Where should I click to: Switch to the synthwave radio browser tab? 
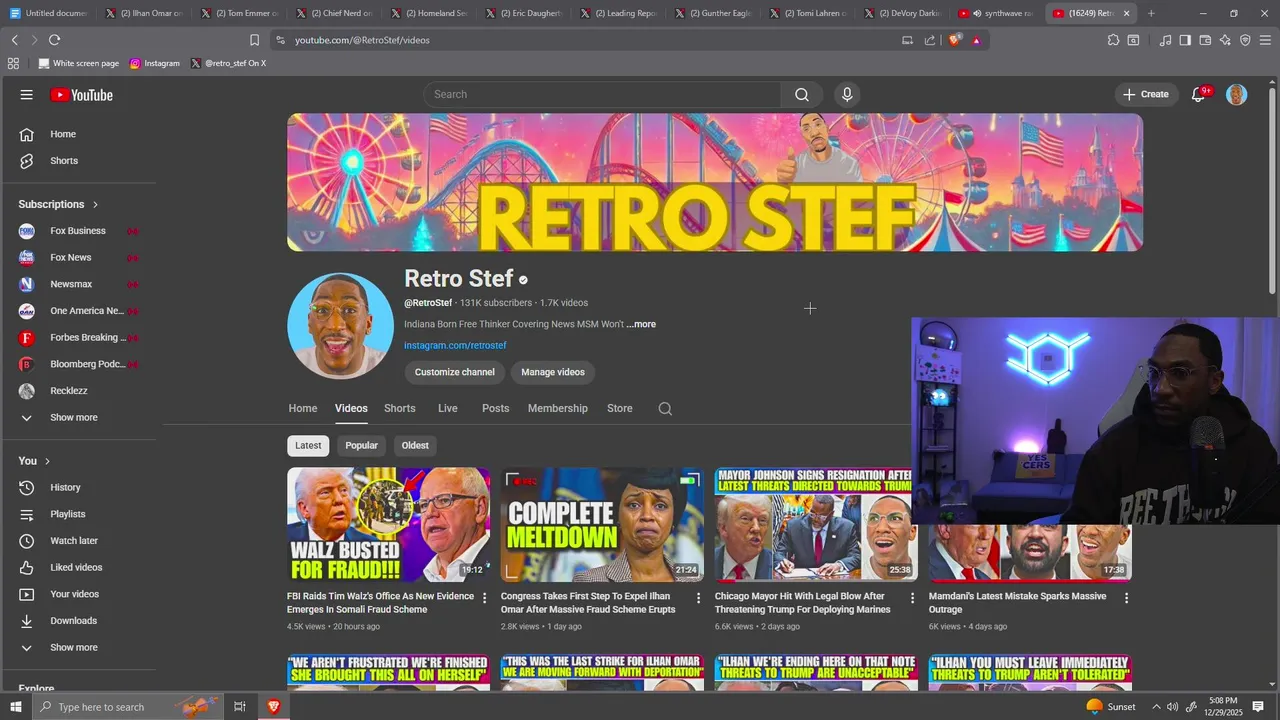pos(995,13)
